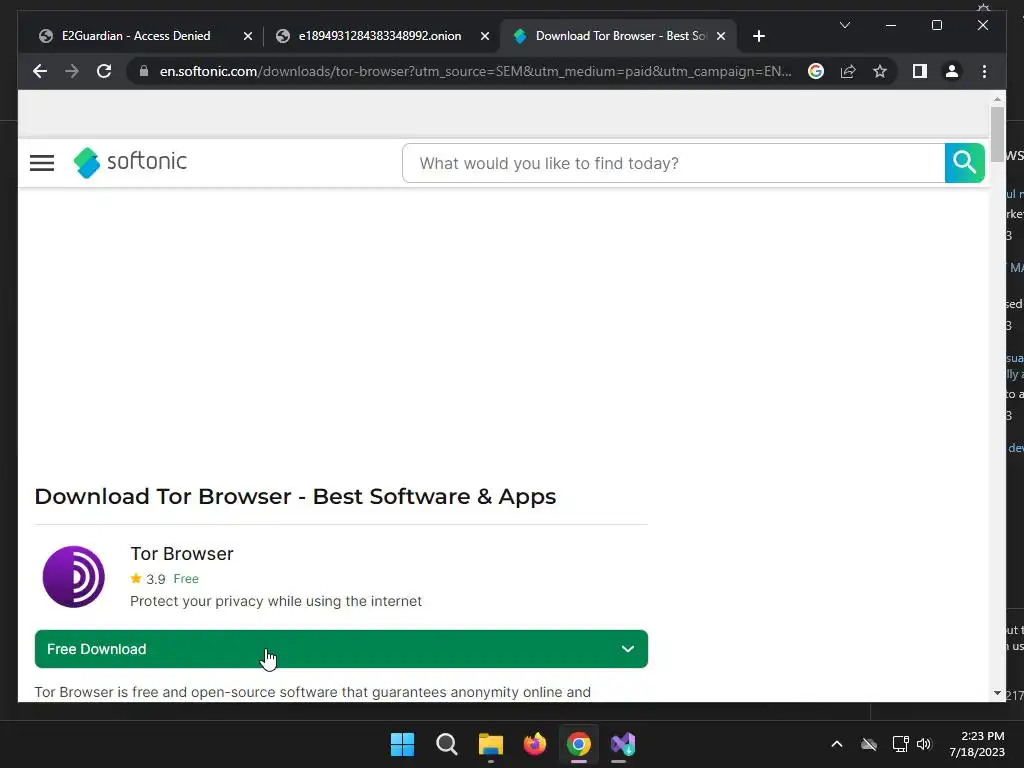
Task: Open the network status tray icon
Action: pos(901,744)
